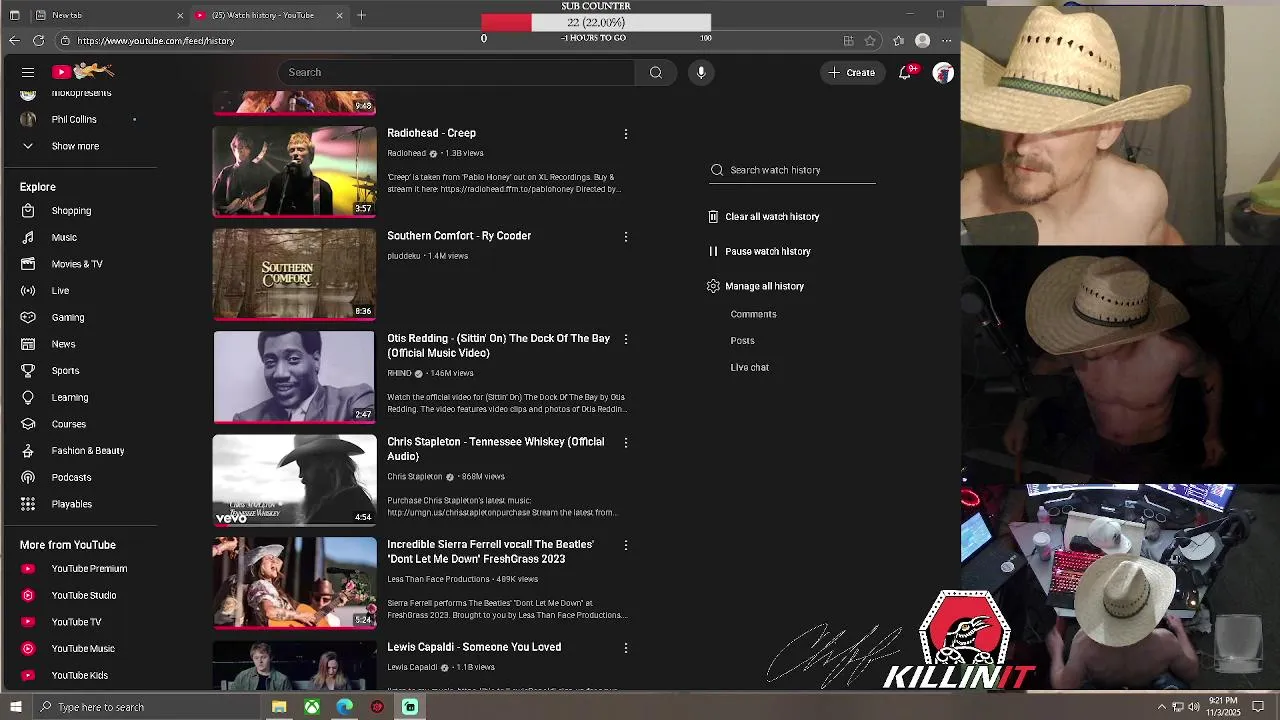Click the address bar URL
The height and width of the screenshot is (720, 1280).
(x=155, y=41)
